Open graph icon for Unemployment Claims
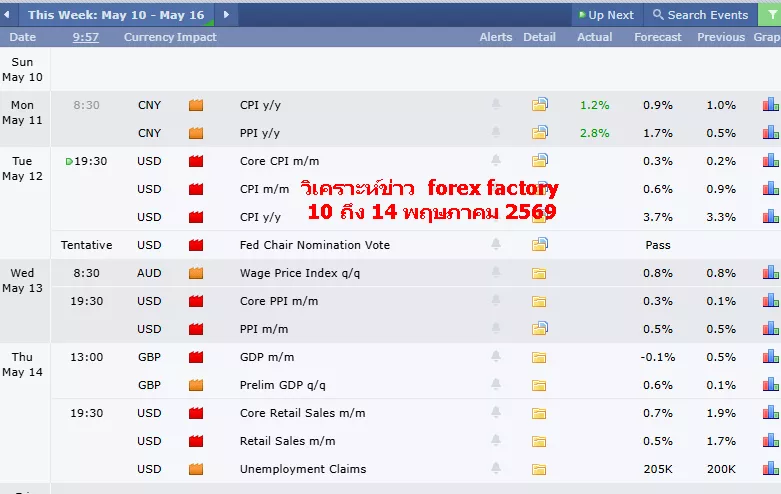Viewport: 781px width, 494px height. pos(771,469)
